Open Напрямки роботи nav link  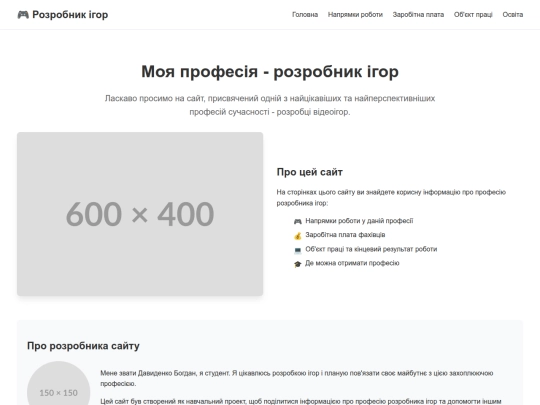[355, 15]
